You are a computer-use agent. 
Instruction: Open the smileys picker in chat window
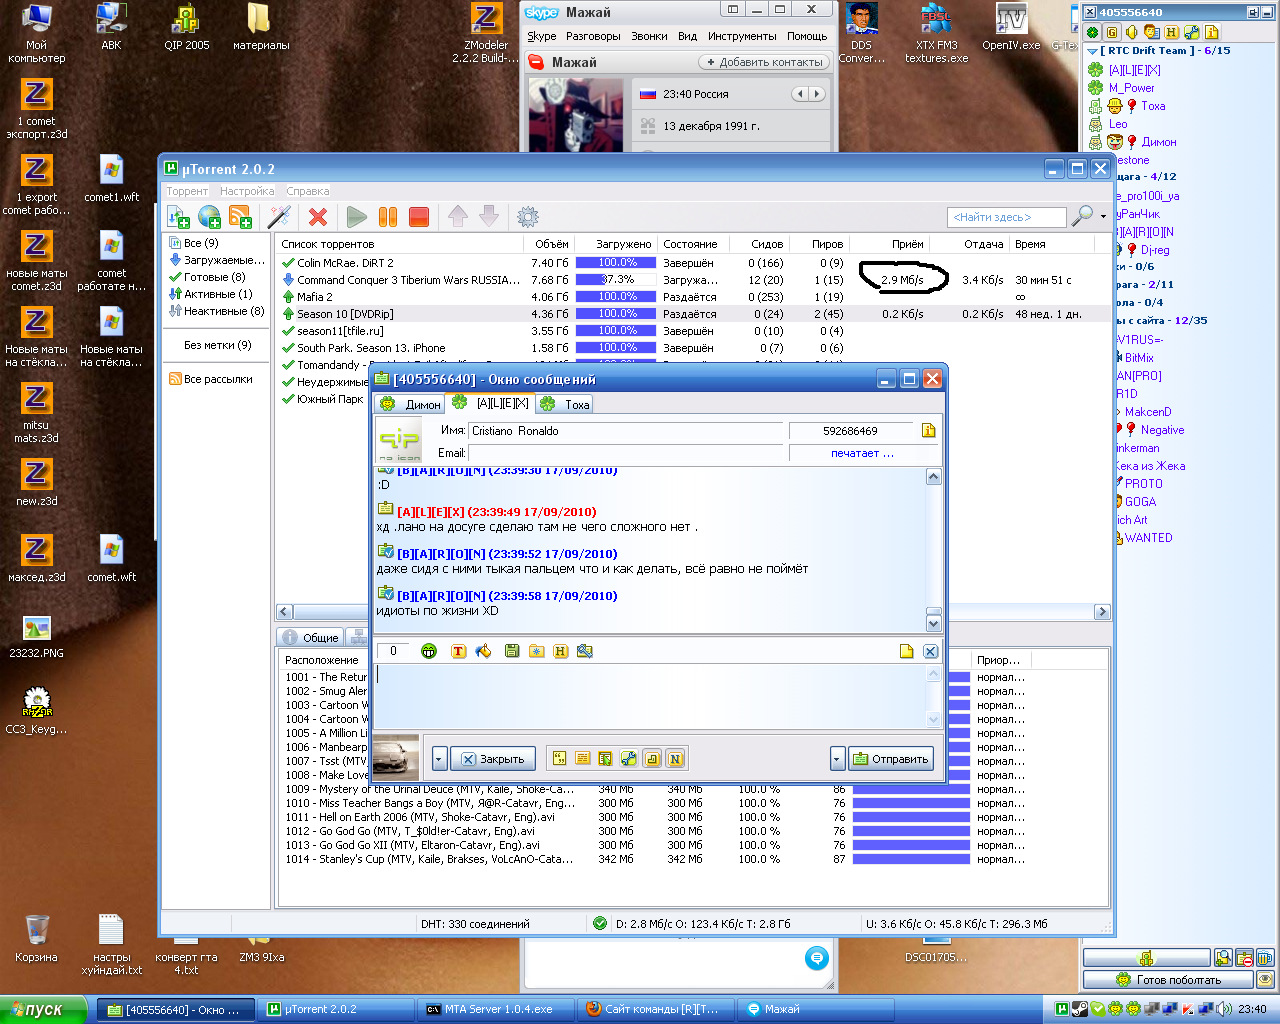[x=429, y=651]
